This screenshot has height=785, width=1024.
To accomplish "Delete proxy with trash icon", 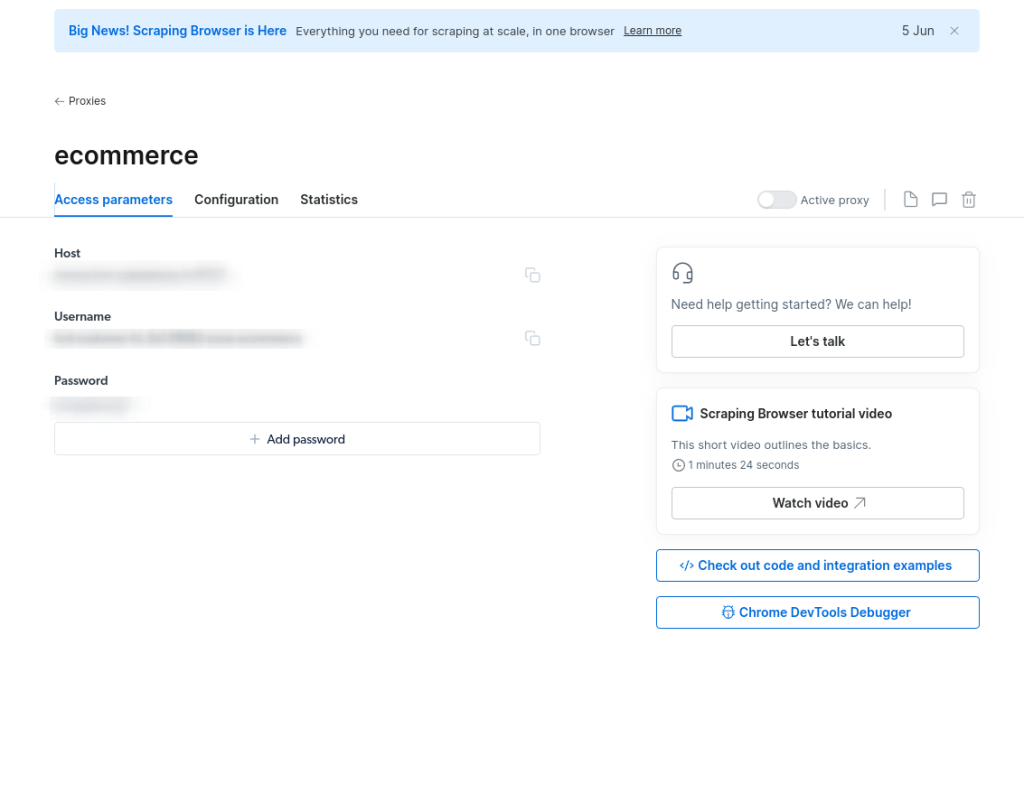I will [x=968, y=200].
